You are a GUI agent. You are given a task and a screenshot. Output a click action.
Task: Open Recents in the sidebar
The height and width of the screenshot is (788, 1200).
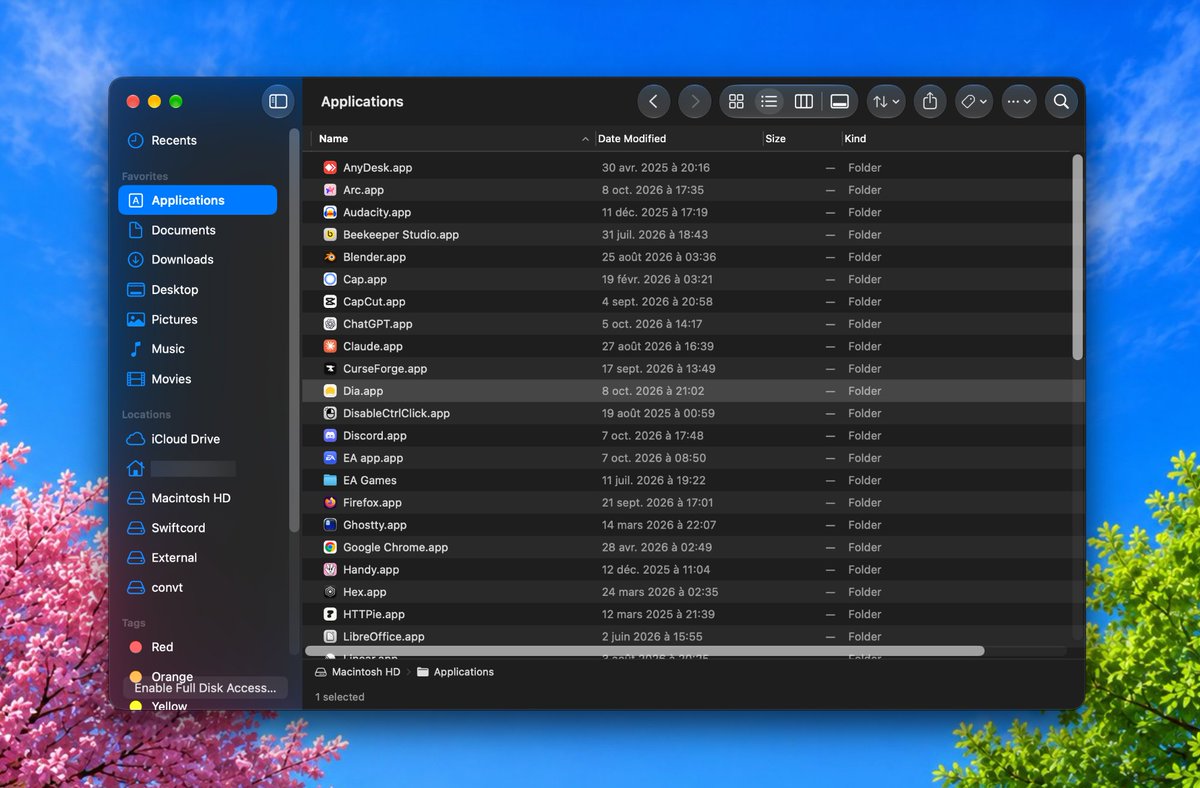coord(197,141)
